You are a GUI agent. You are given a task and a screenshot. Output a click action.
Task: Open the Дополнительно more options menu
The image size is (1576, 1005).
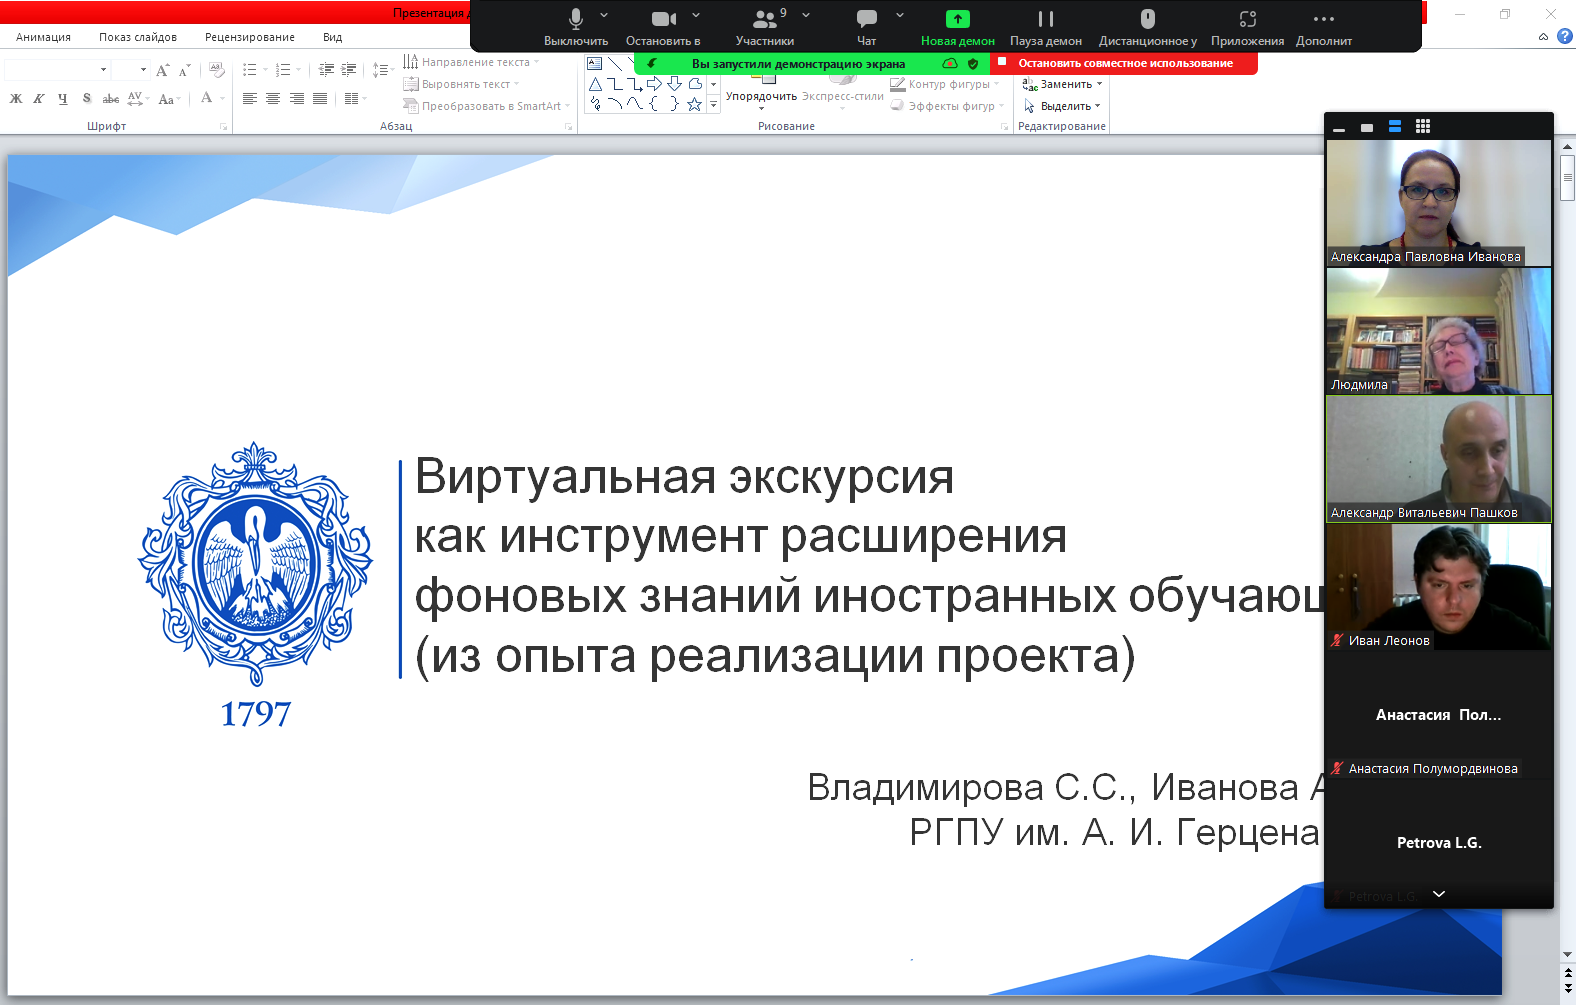click(x=1324, y=27)
